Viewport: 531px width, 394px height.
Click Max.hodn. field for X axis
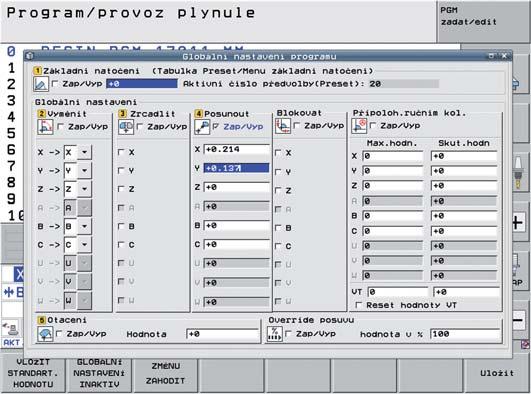[393, 156]
